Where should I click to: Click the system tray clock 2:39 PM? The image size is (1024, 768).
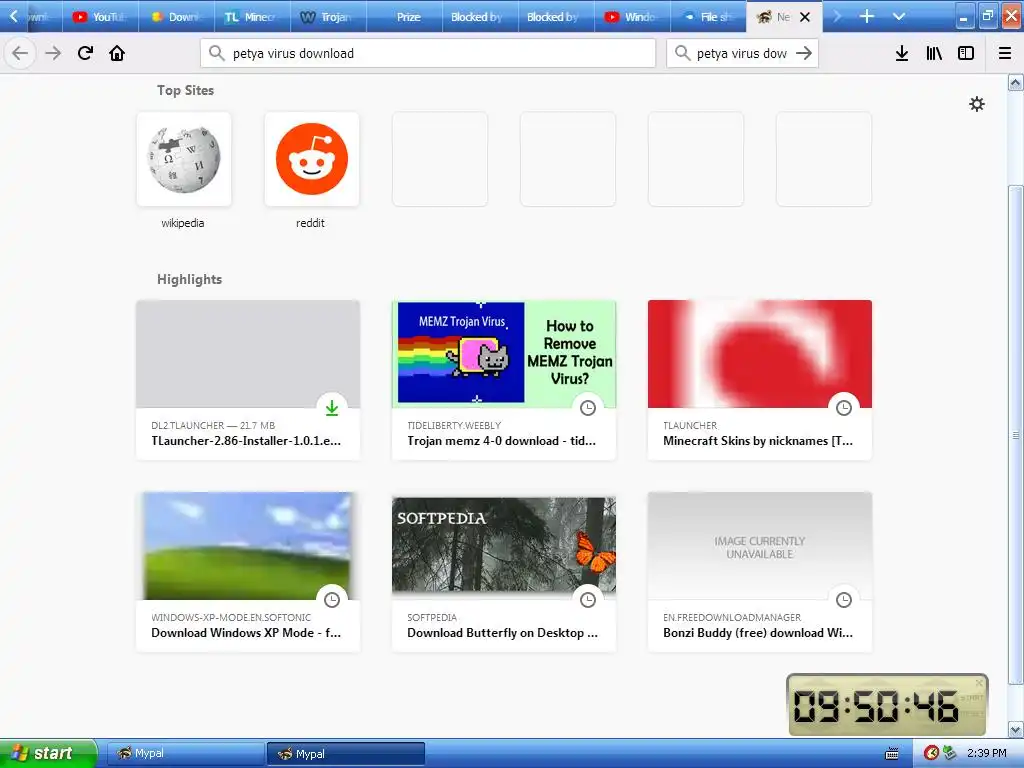pyautogui.click(x=987, y=754)
